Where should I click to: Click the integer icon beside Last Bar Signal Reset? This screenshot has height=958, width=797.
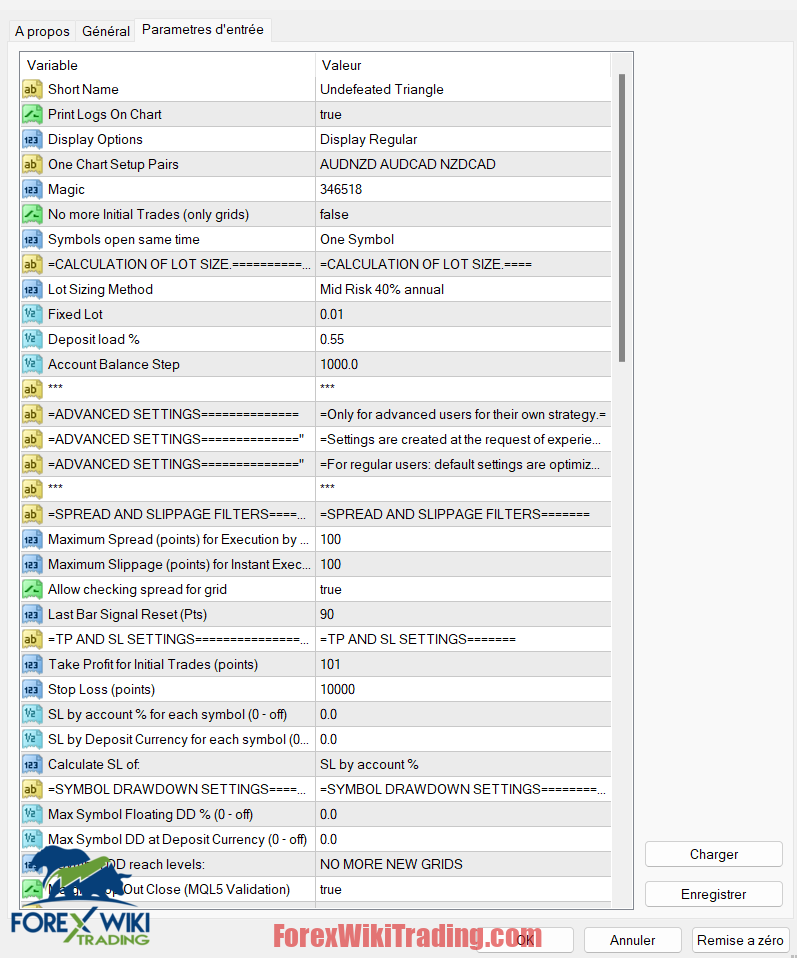coord(32,615)
